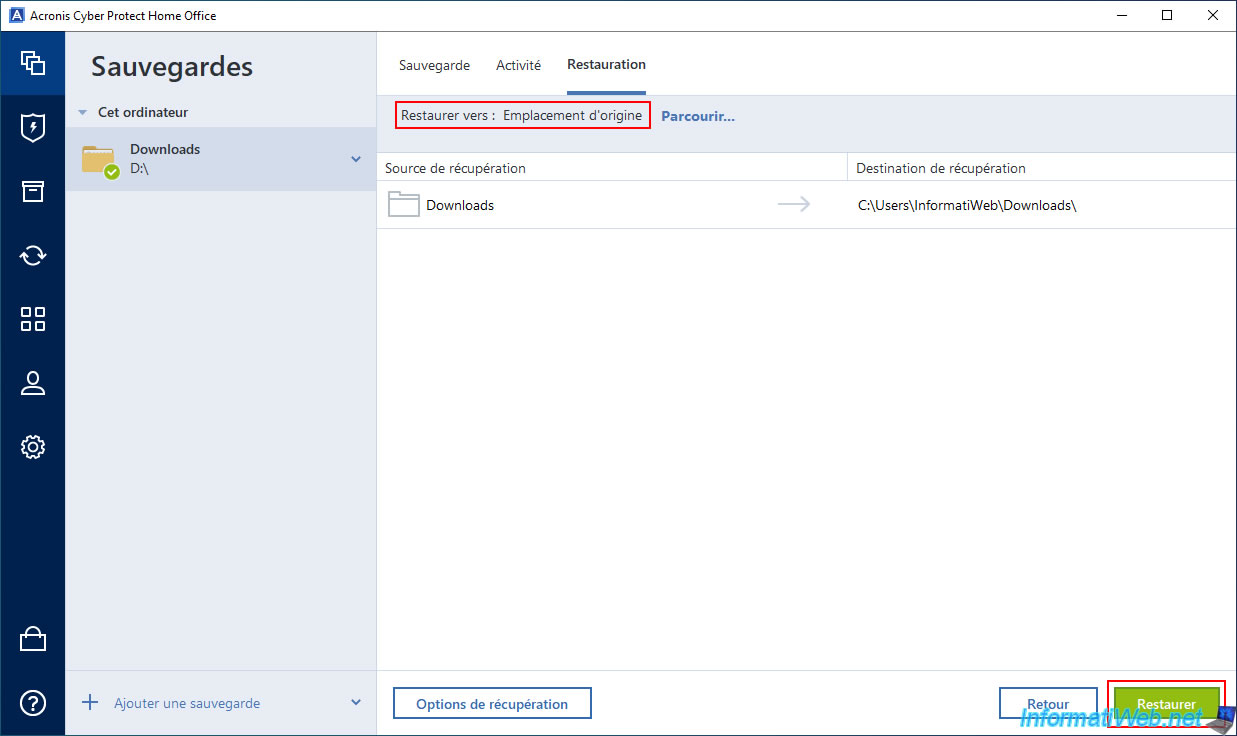This screenshot has height=736, width=1237.
Task: Click the Acronis logo in title bar
Action: [x=16, y=16]
